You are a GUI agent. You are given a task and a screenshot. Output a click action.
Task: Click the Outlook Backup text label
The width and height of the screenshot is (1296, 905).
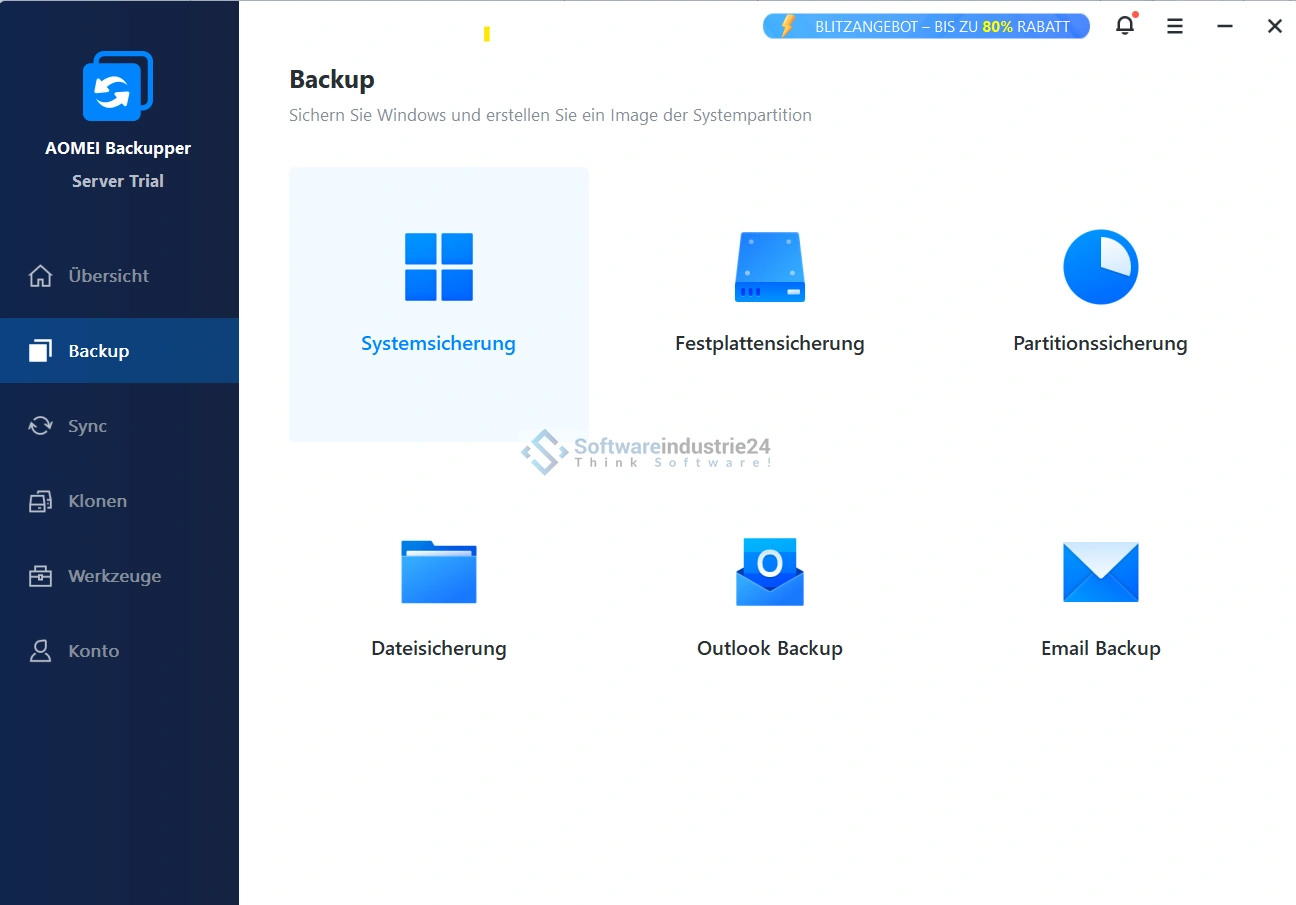click(769, 648)
